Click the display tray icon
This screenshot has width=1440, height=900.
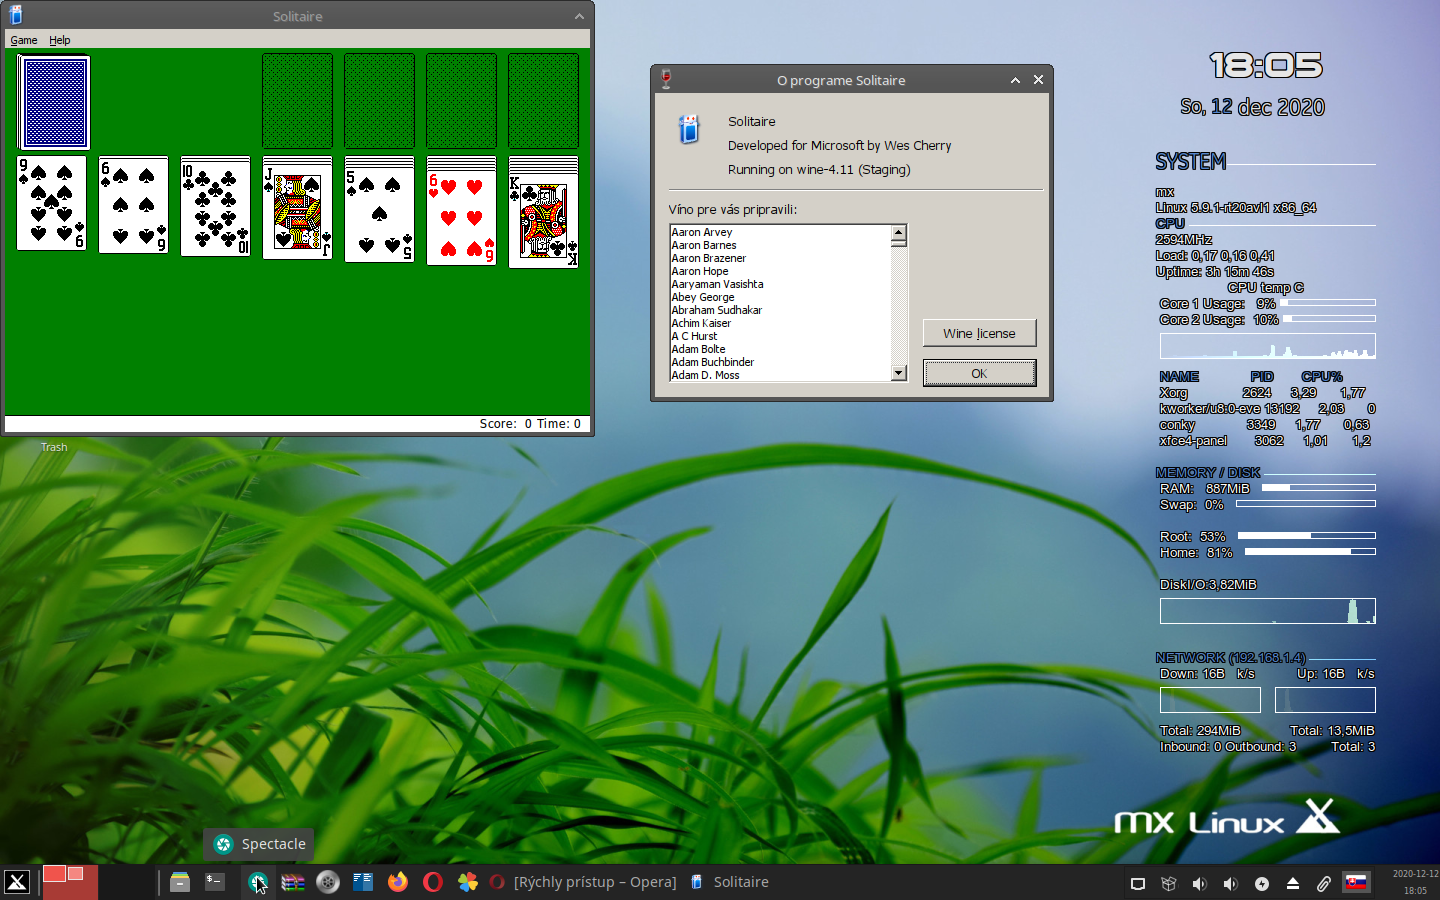click(x=1138, y=883)
